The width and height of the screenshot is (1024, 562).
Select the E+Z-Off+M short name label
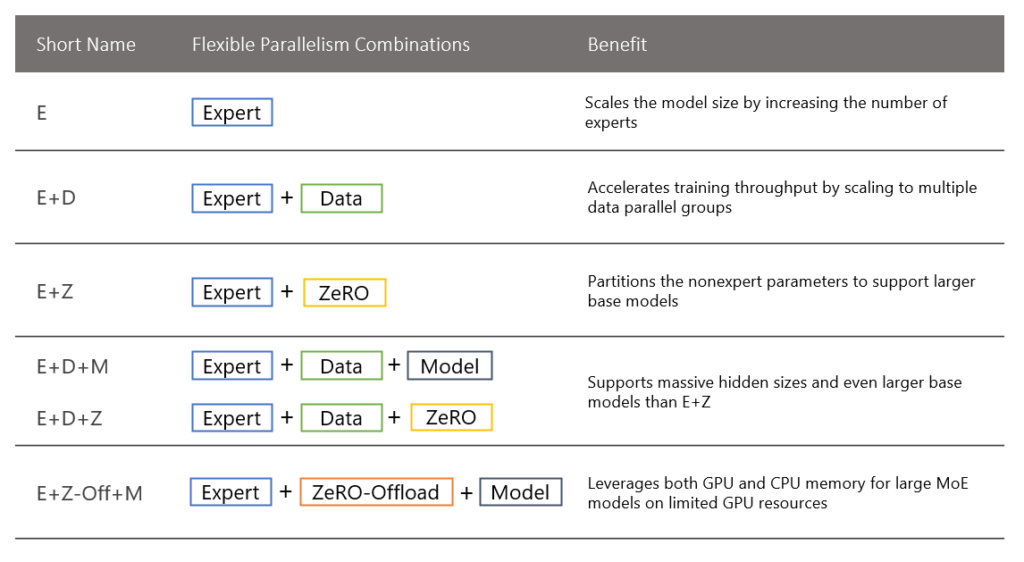90,493
